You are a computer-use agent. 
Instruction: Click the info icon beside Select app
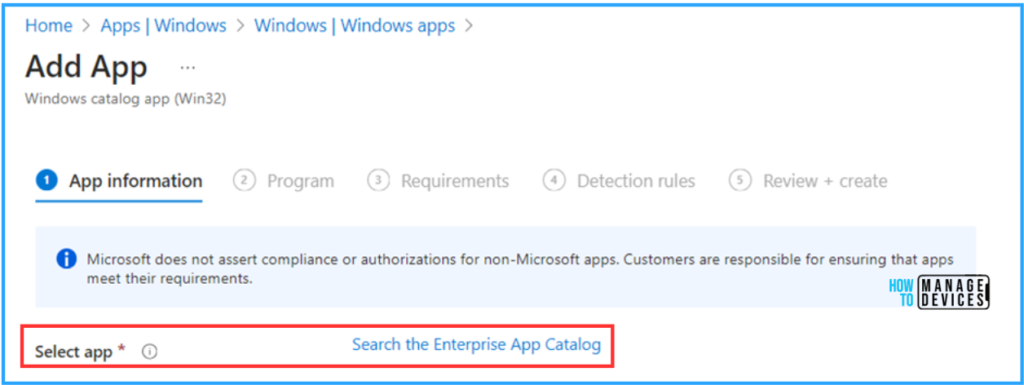point(150,352)
